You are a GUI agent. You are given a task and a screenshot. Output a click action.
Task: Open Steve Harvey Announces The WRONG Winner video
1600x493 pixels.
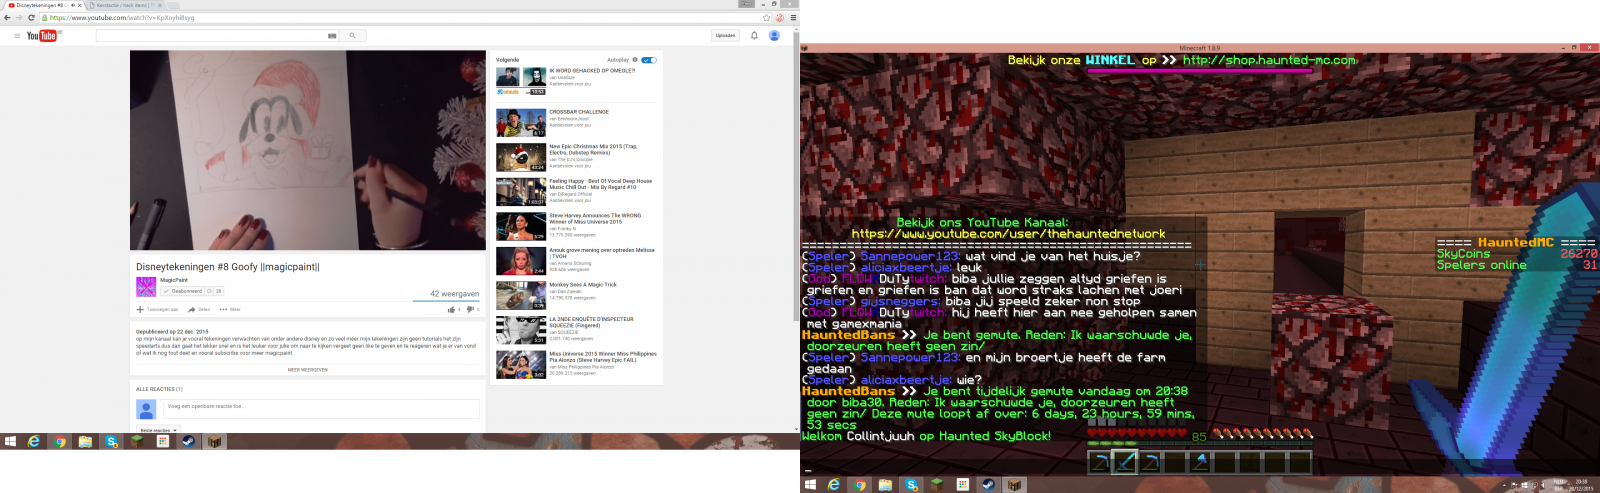[x=521, y=226]
